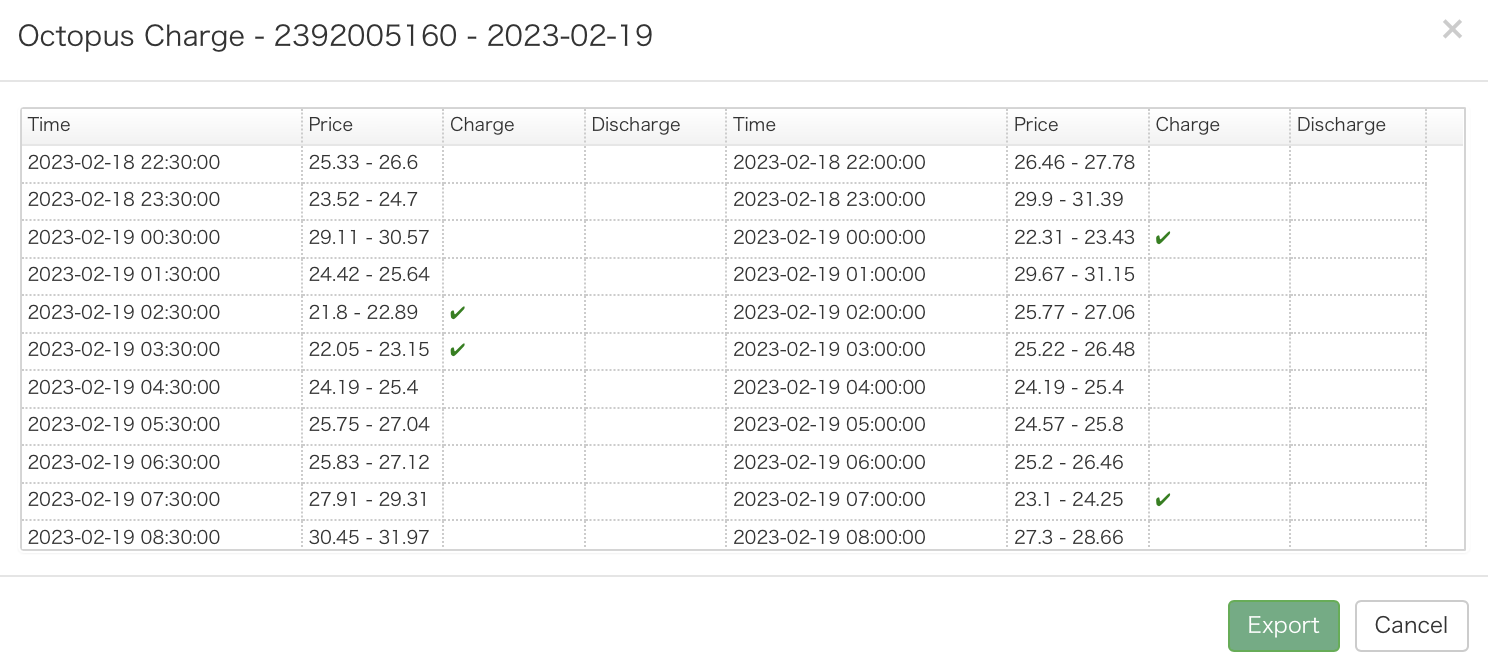The height and width of the screenshot is (668, 1488).
Task: Close the Octopus Charge dialog
Action: [x=1452, y=30]
